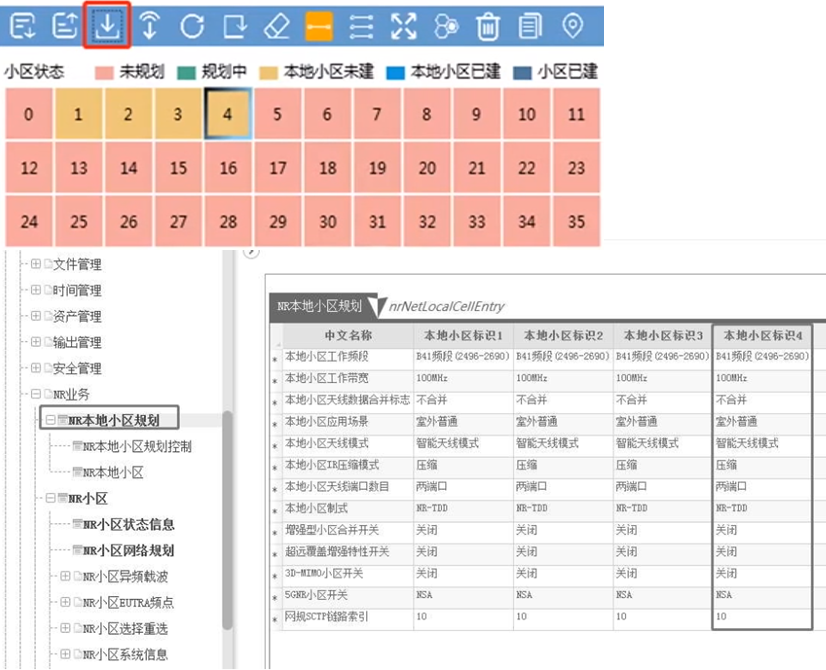This screenshot has width=826, height=670.
Task: Click the highlighted download icon in the toolbar
Action: pyautogui.click(x=107, y=25)
